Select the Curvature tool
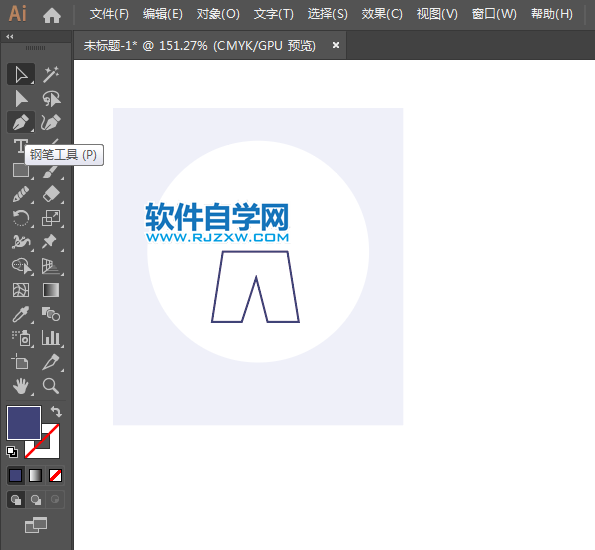 point(51,122)
